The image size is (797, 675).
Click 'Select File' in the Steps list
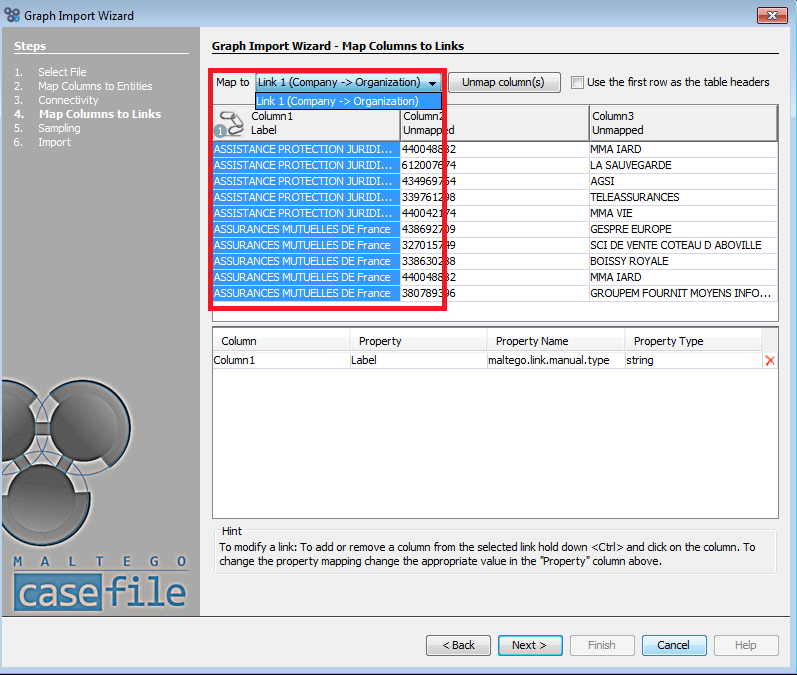click(x=62, y=72)
